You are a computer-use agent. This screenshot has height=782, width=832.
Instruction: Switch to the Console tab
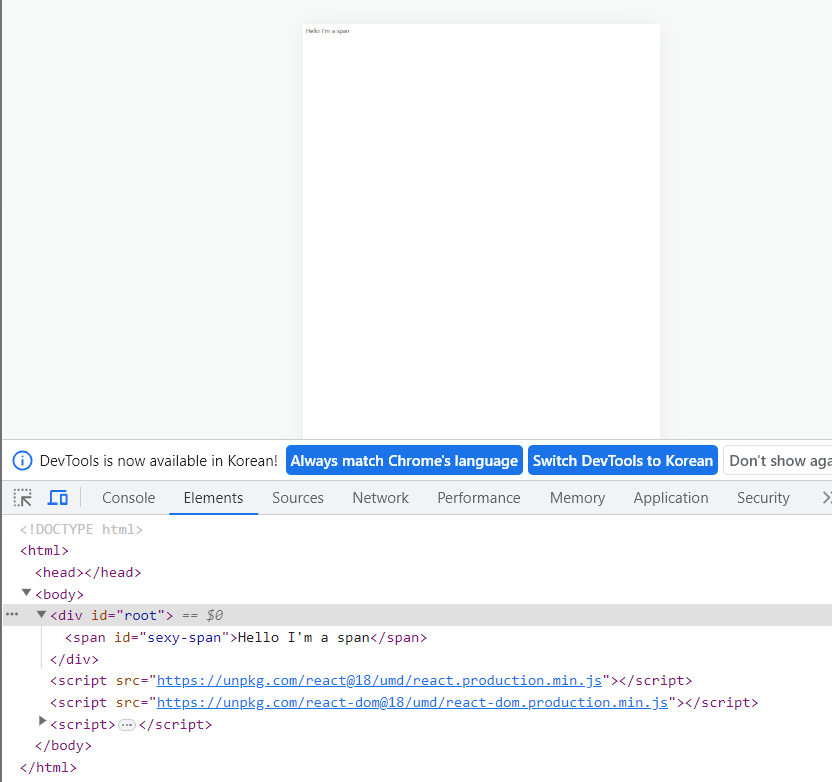point(128,498)
